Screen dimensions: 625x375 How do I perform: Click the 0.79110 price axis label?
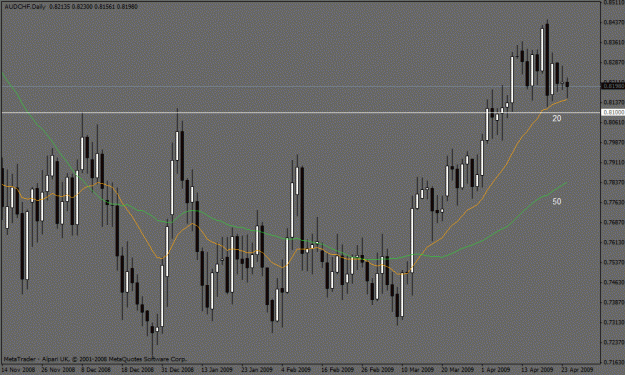(x=614, y=162)
